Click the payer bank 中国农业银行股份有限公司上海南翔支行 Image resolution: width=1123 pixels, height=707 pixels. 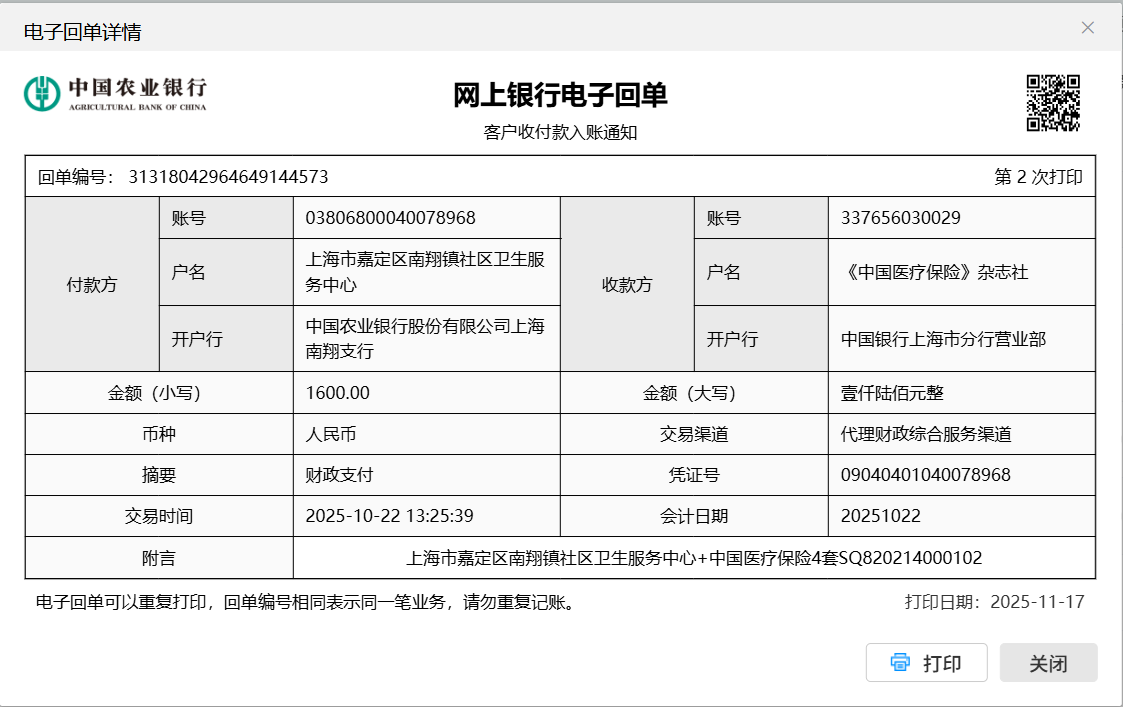tap(425, 338)
